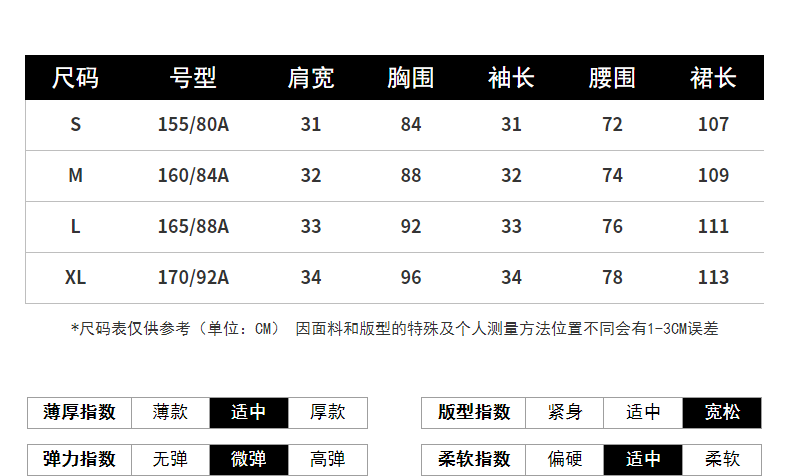Choose the 柔软 softness option
The width and height of the screenshot is (790, 476).
(722, 459)
